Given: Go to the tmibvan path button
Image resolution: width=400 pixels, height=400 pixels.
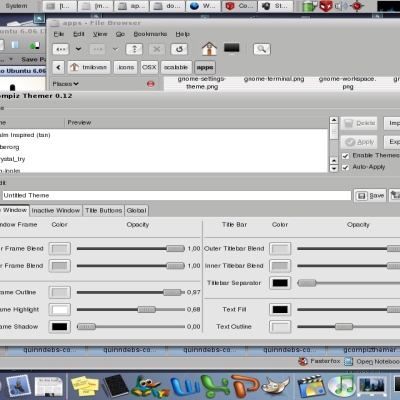Looking at the screenshot, I should point(89,67).
